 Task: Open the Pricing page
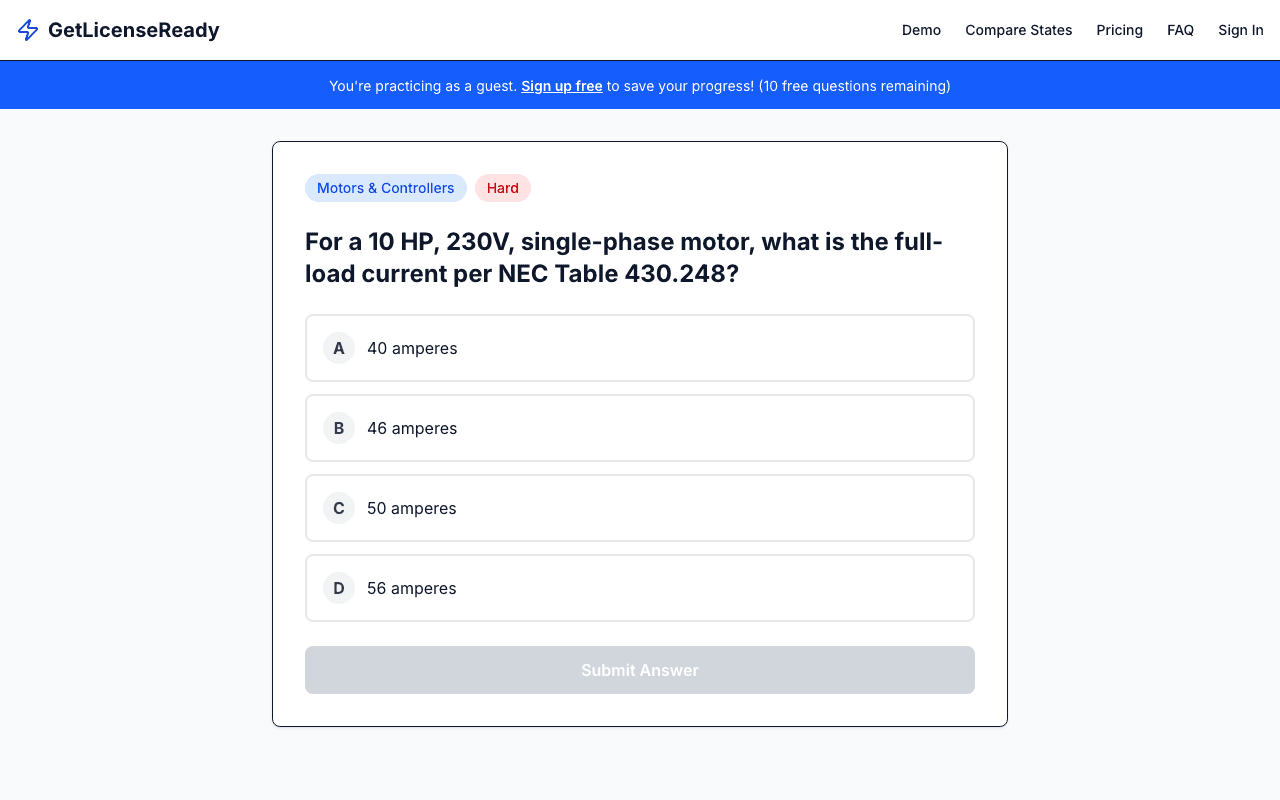(1119, 30)
